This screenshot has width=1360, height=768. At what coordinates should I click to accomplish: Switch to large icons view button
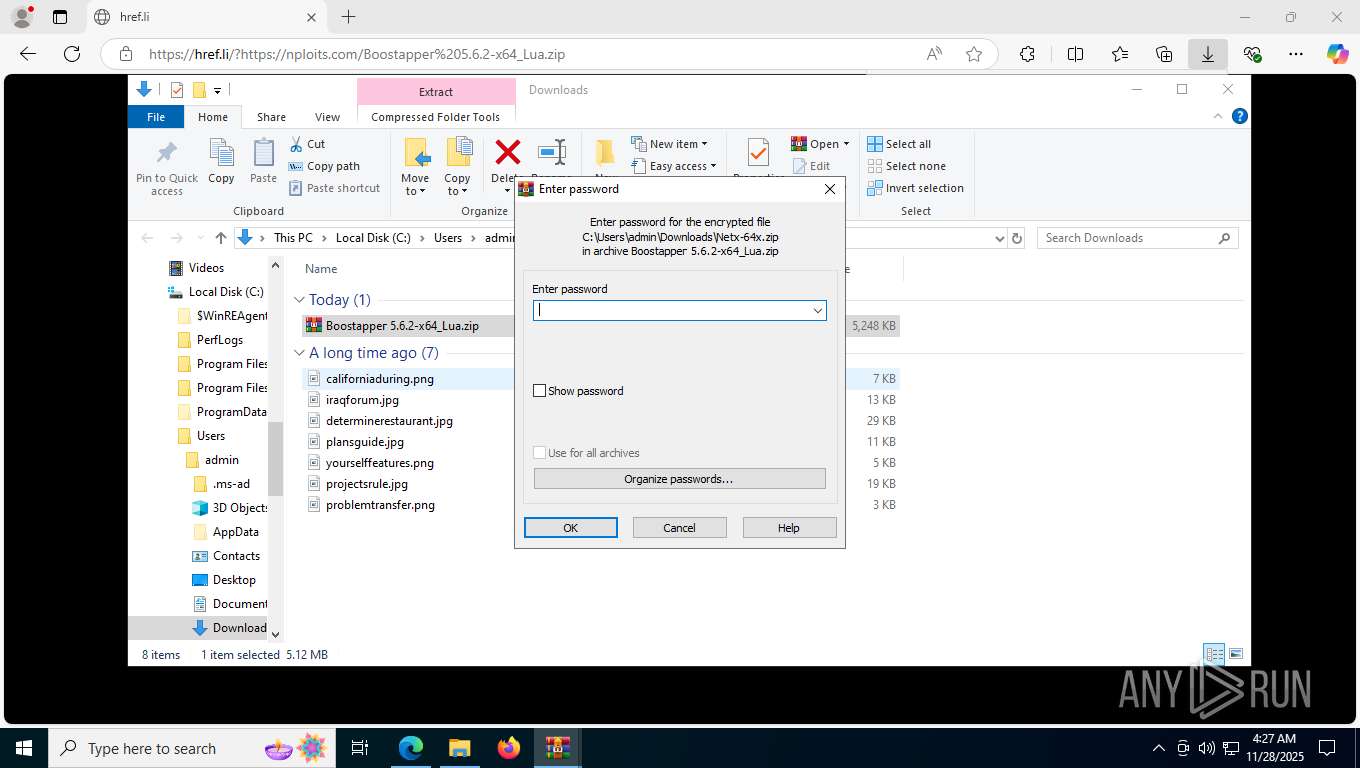[1236, 654]
